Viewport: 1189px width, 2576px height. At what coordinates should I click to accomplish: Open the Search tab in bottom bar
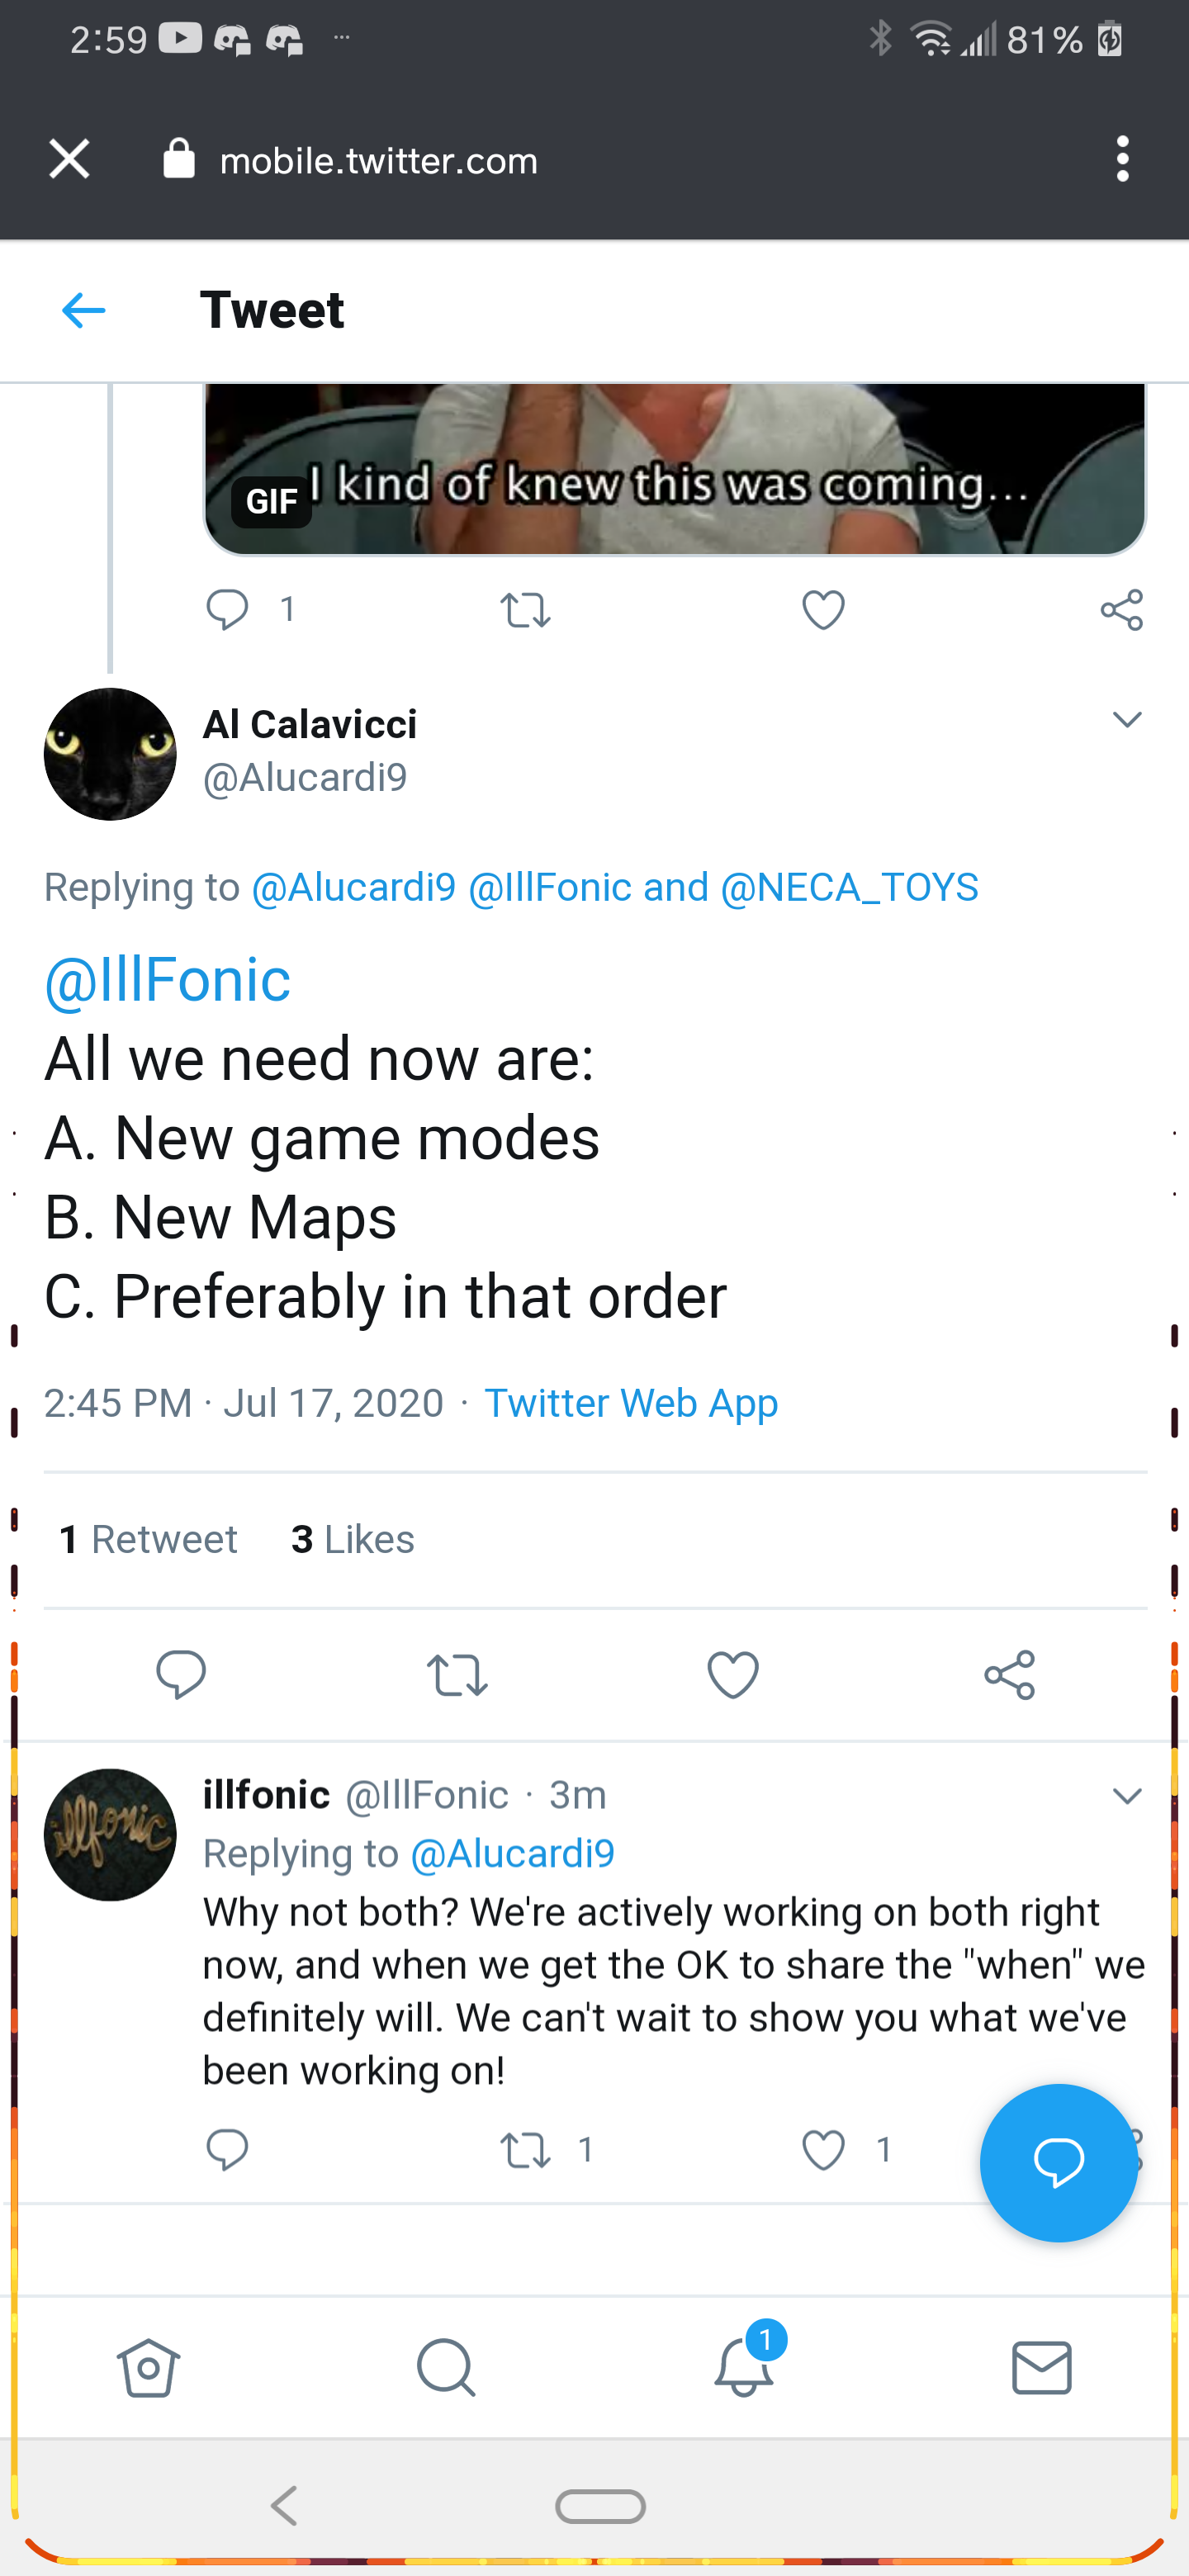445,2368
